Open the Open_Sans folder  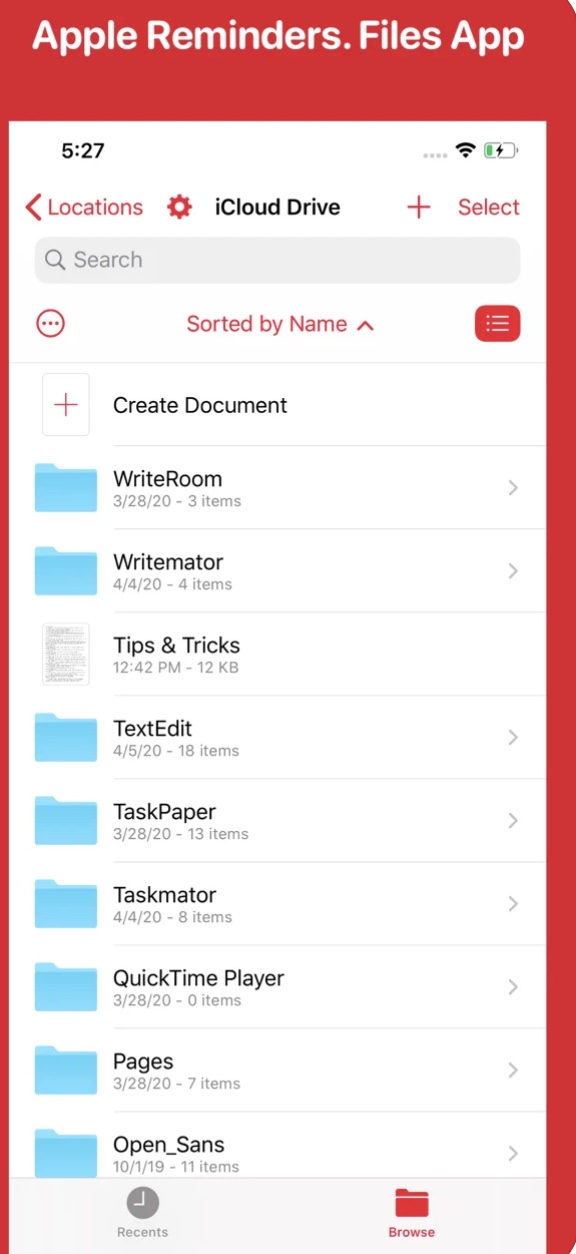[x=278, y=1150]
